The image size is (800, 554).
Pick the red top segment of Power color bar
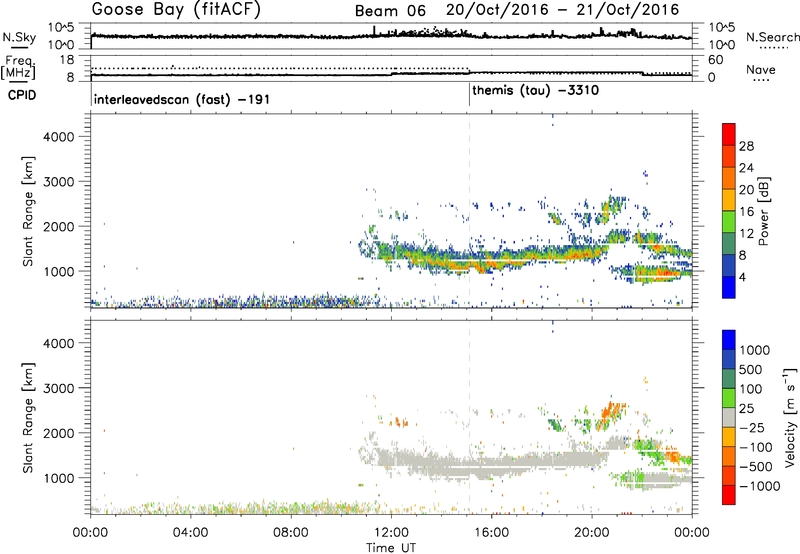pyautogui.click(x=729, y=134)
